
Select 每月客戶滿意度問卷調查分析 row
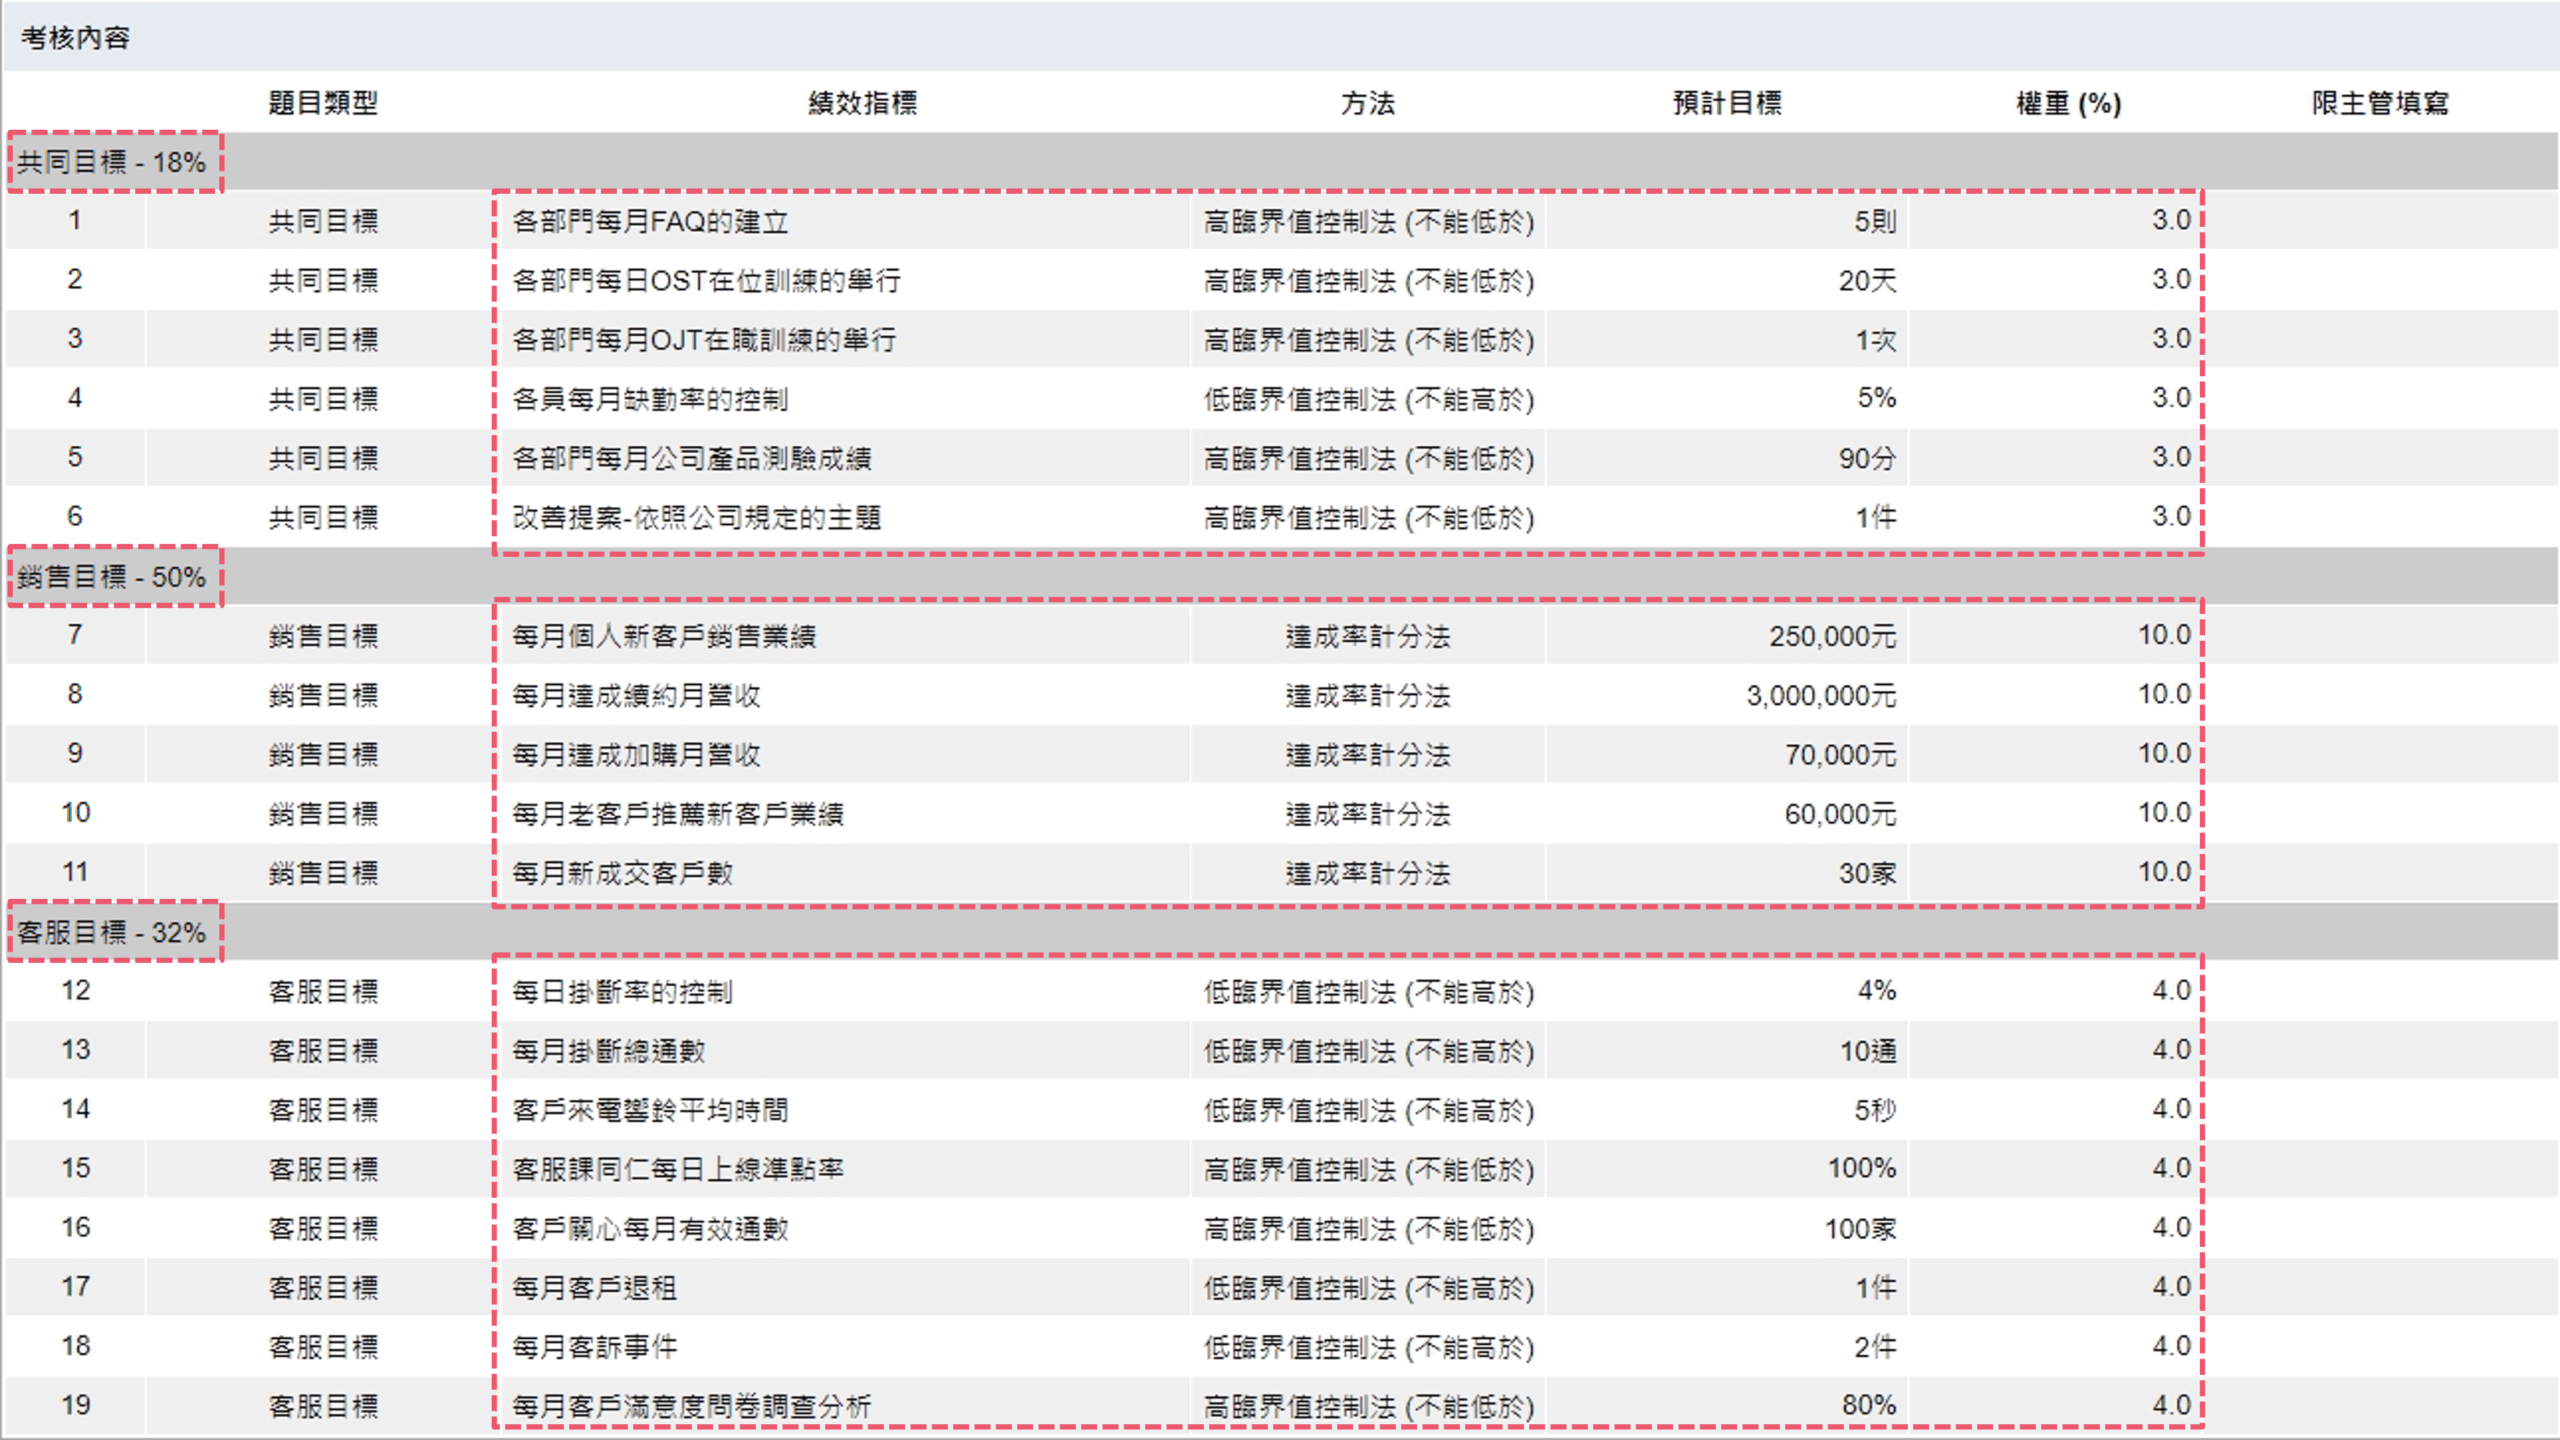tap(692, 1407)
